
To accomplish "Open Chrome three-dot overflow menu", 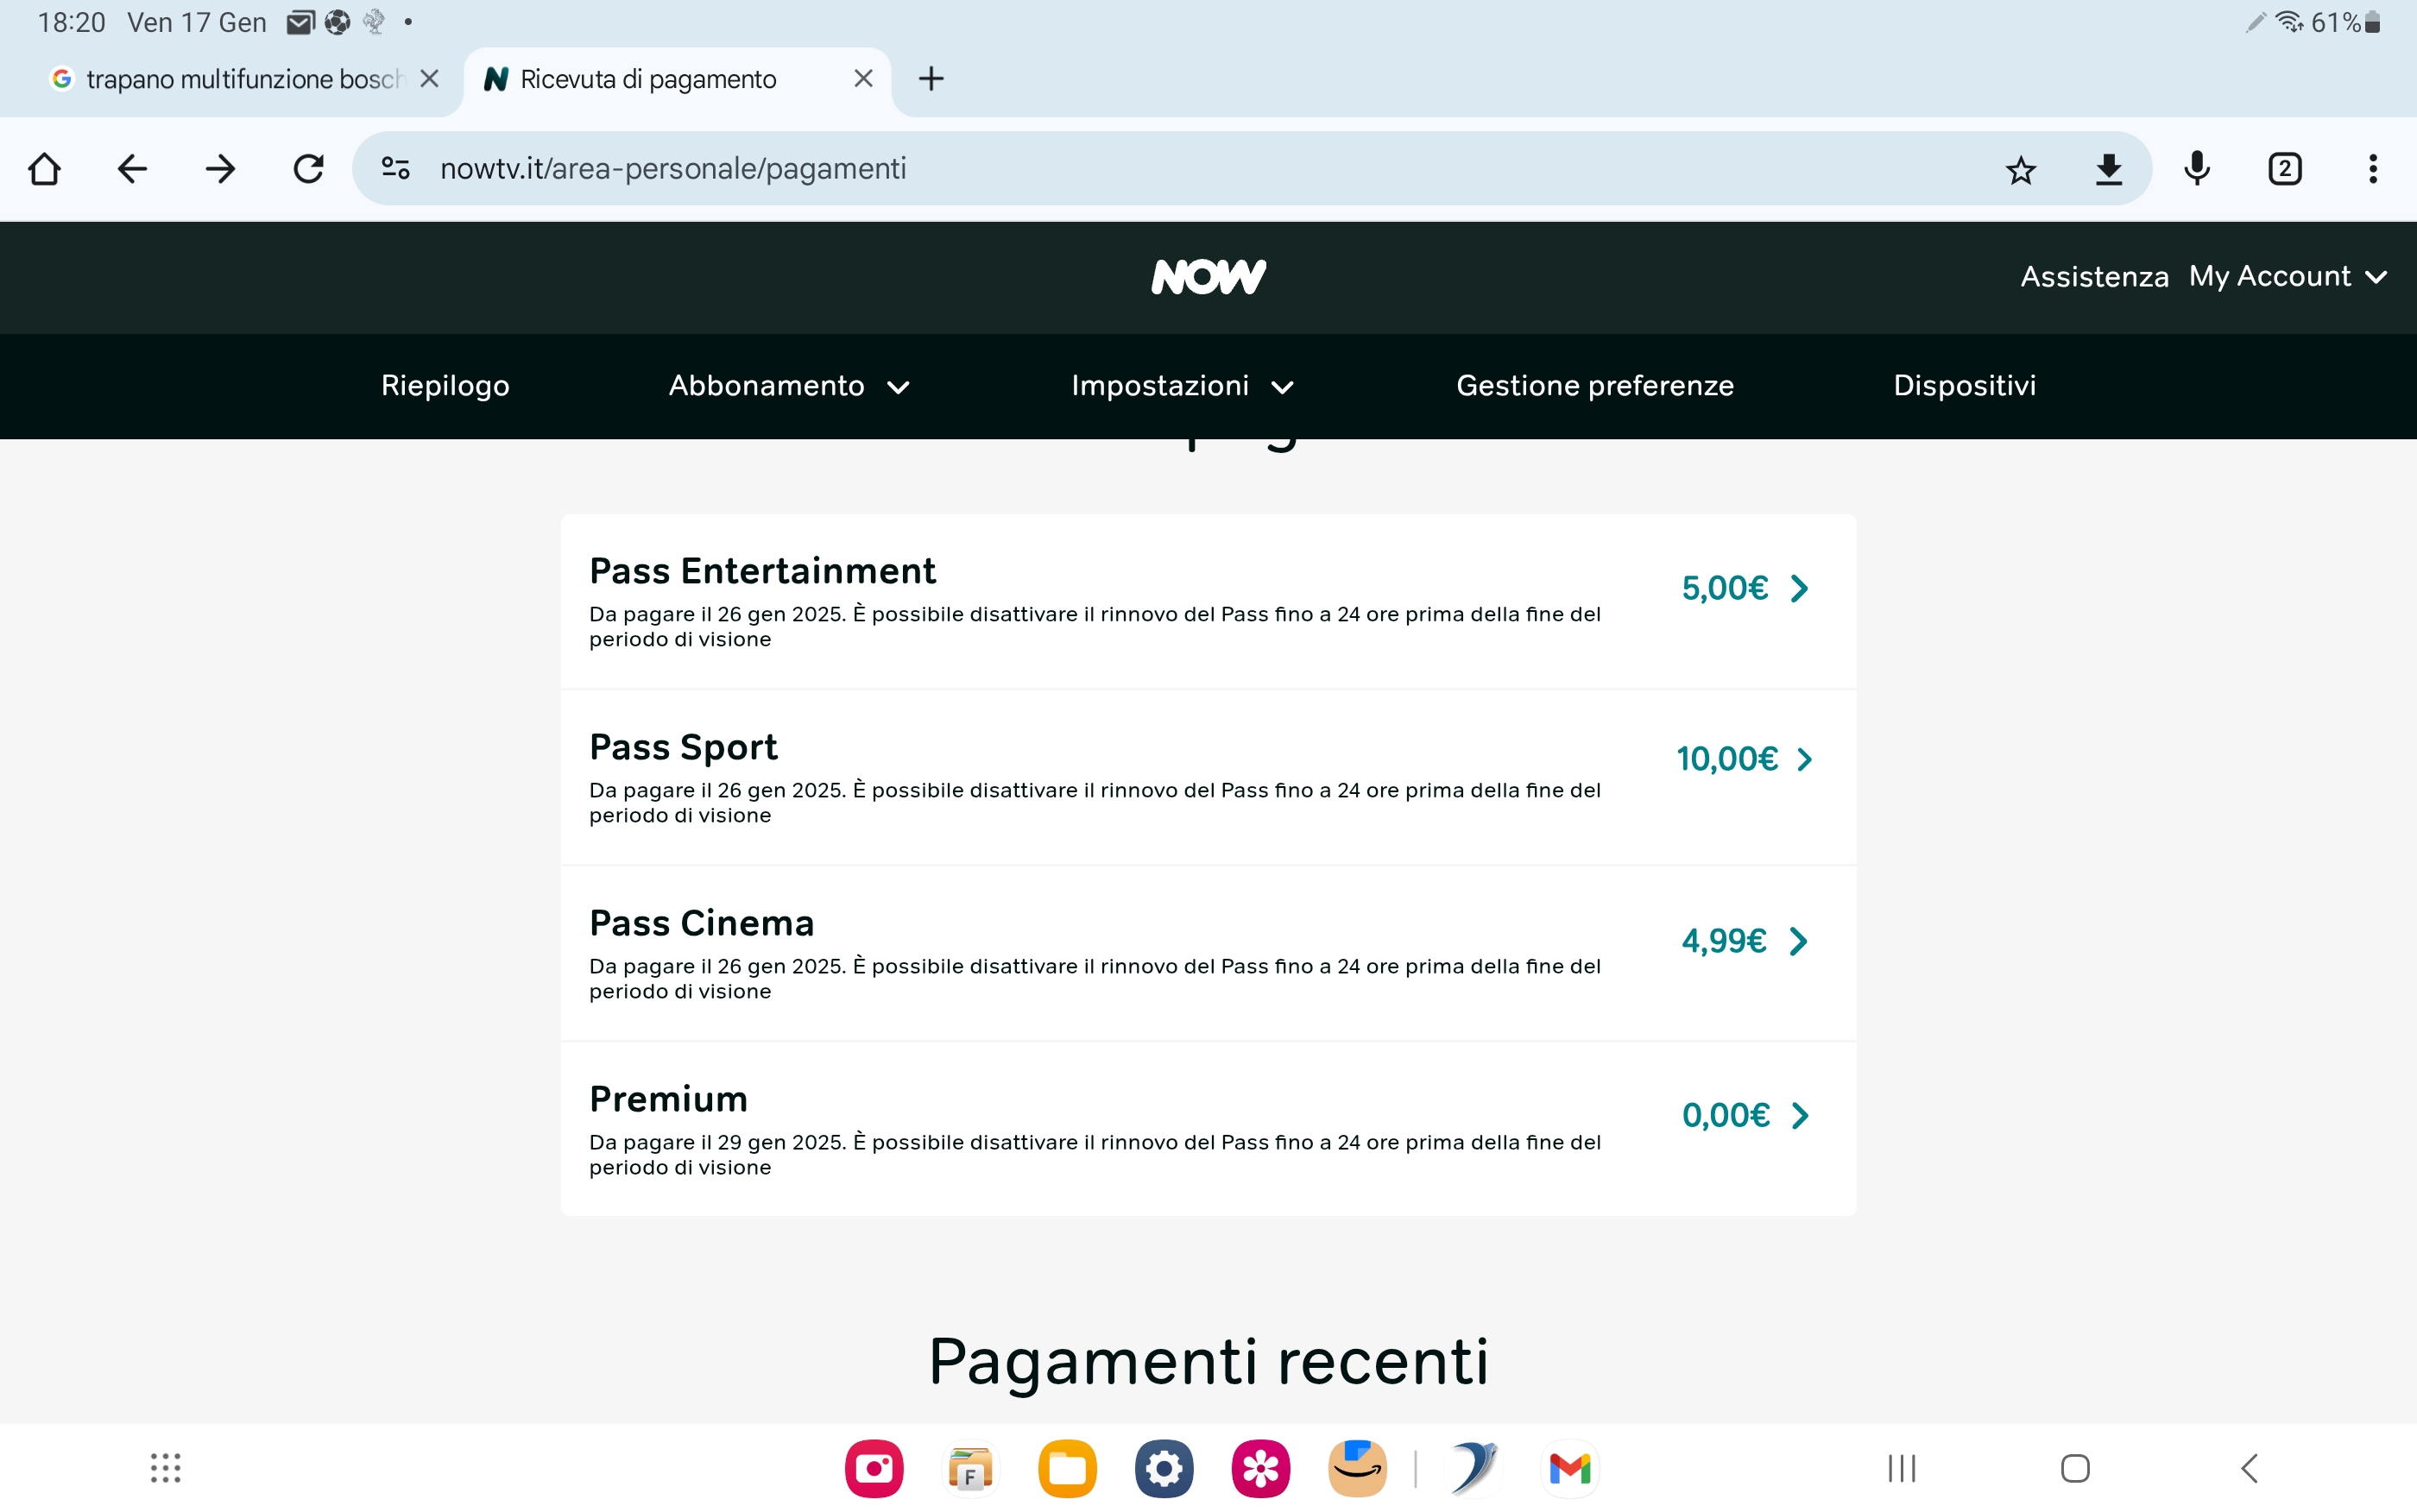I will [x=2373, y=169].
